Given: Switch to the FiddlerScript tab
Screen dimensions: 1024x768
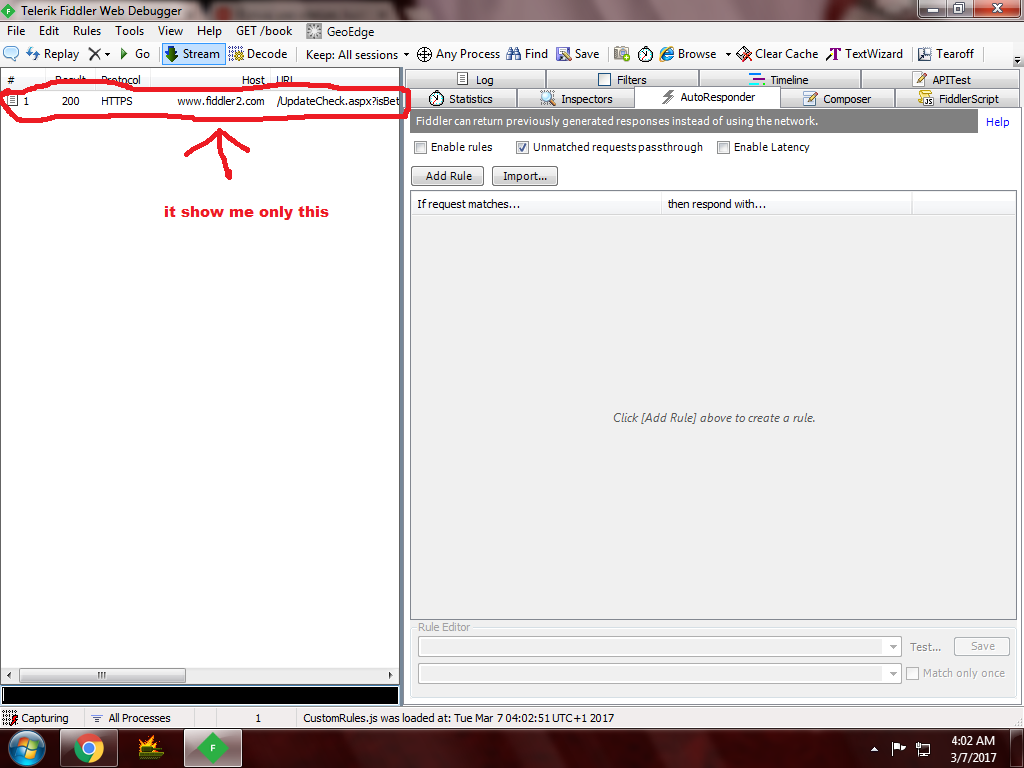Looking at the screenshot, I should [x=958, y=99].
